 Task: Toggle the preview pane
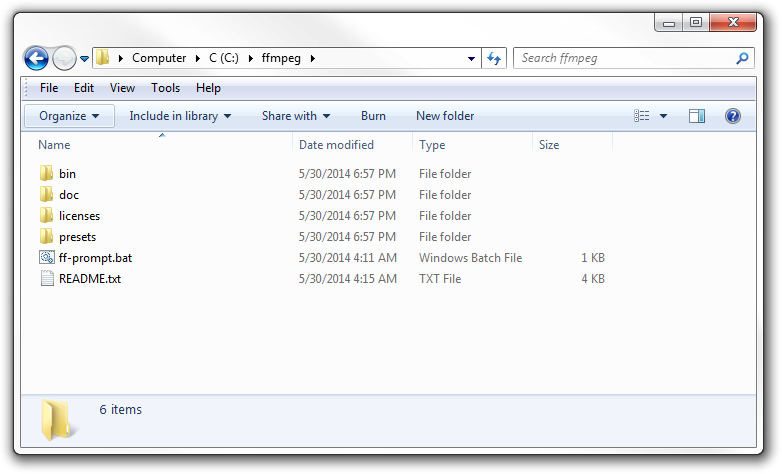697,116
